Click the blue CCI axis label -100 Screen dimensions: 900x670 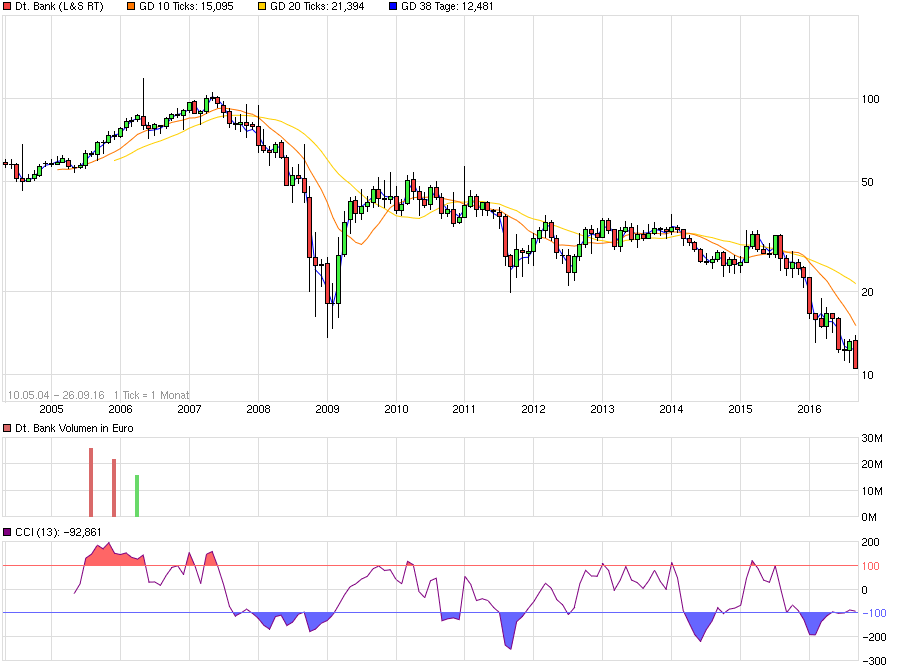pos(874,614)
